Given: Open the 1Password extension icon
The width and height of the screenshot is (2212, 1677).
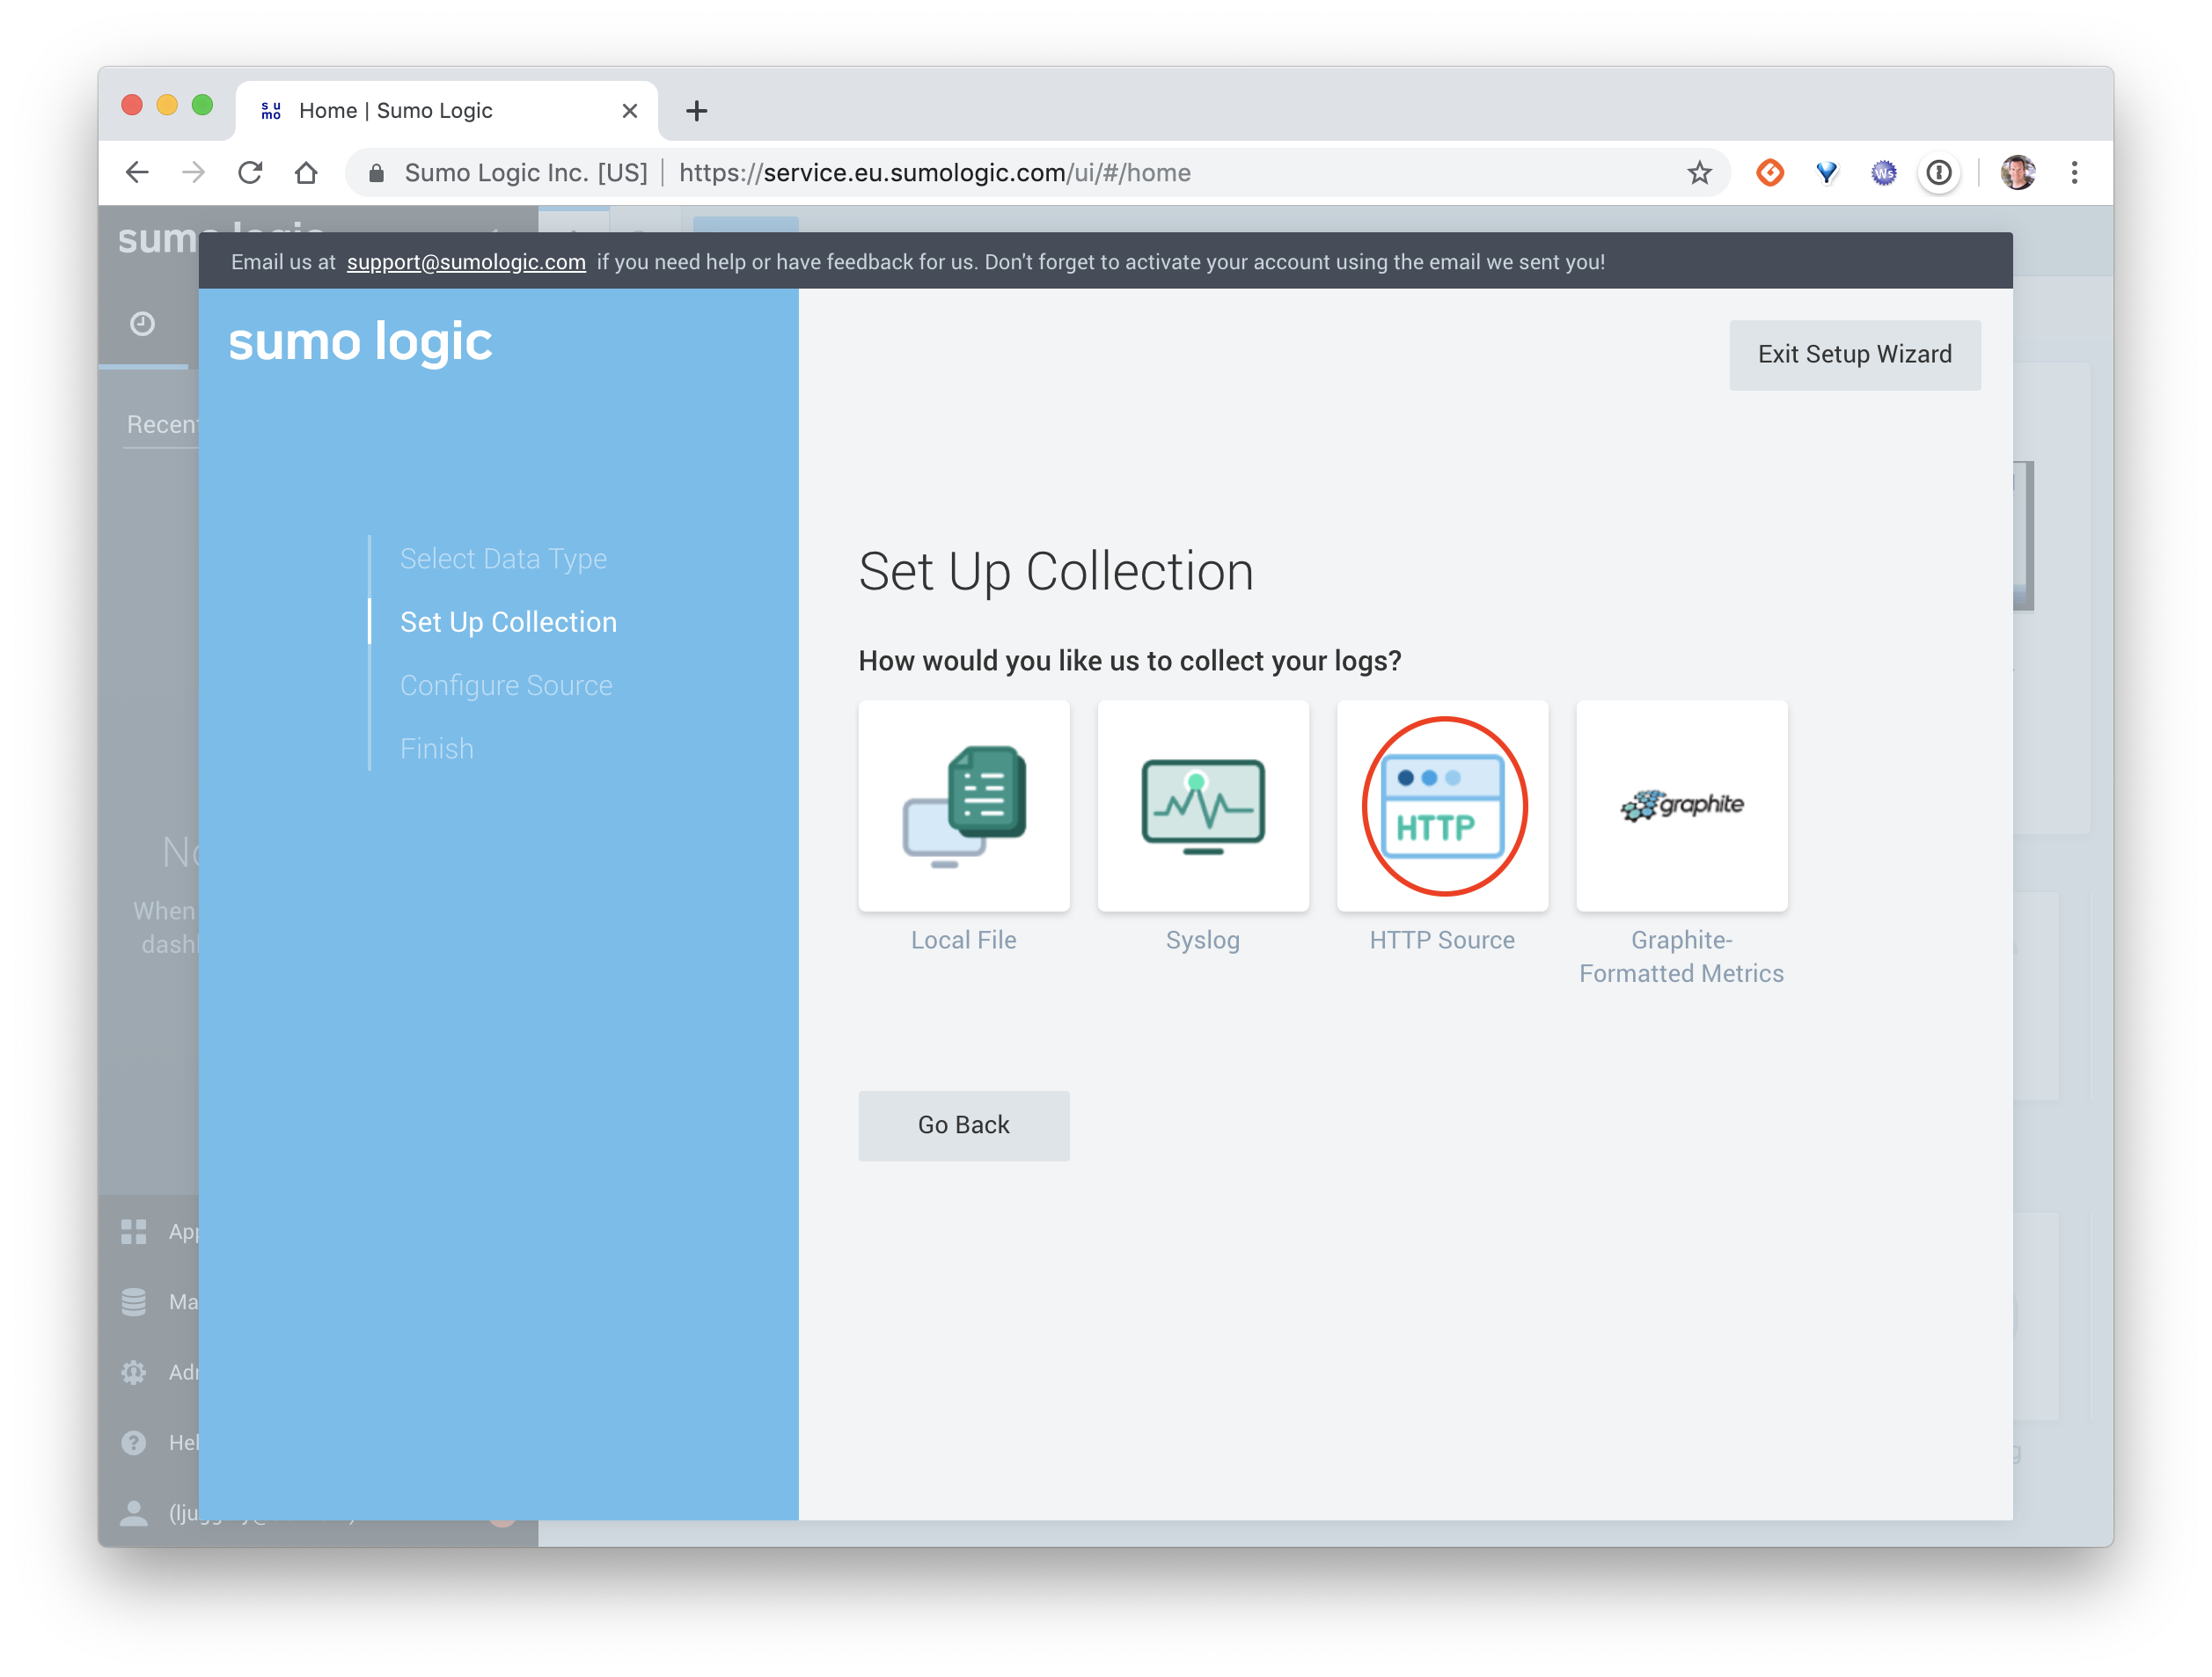Looking at the screenshot, I should (x=1939, y=173).
